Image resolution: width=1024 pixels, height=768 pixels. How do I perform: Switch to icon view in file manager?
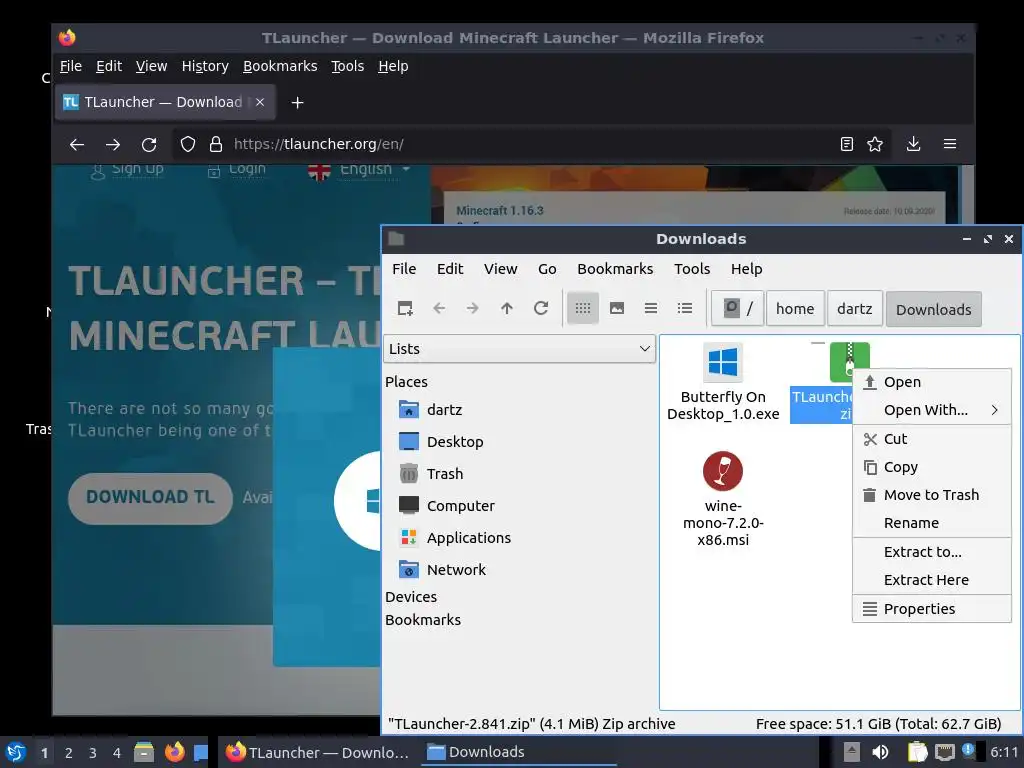583,308
